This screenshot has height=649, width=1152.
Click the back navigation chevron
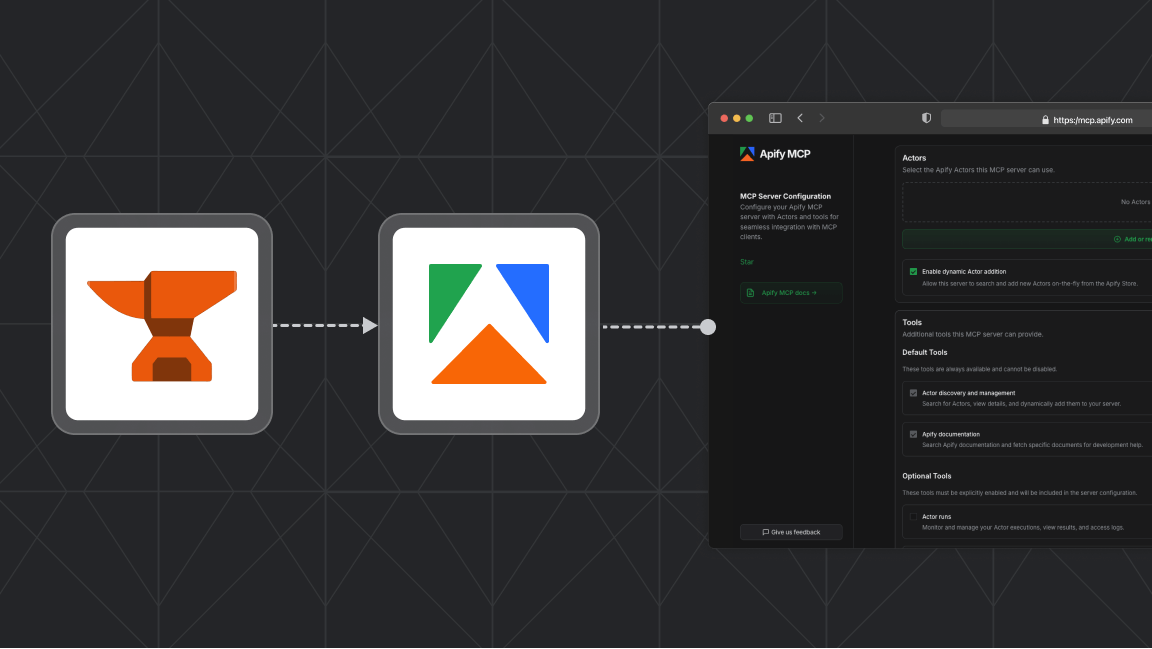[799, 117]
